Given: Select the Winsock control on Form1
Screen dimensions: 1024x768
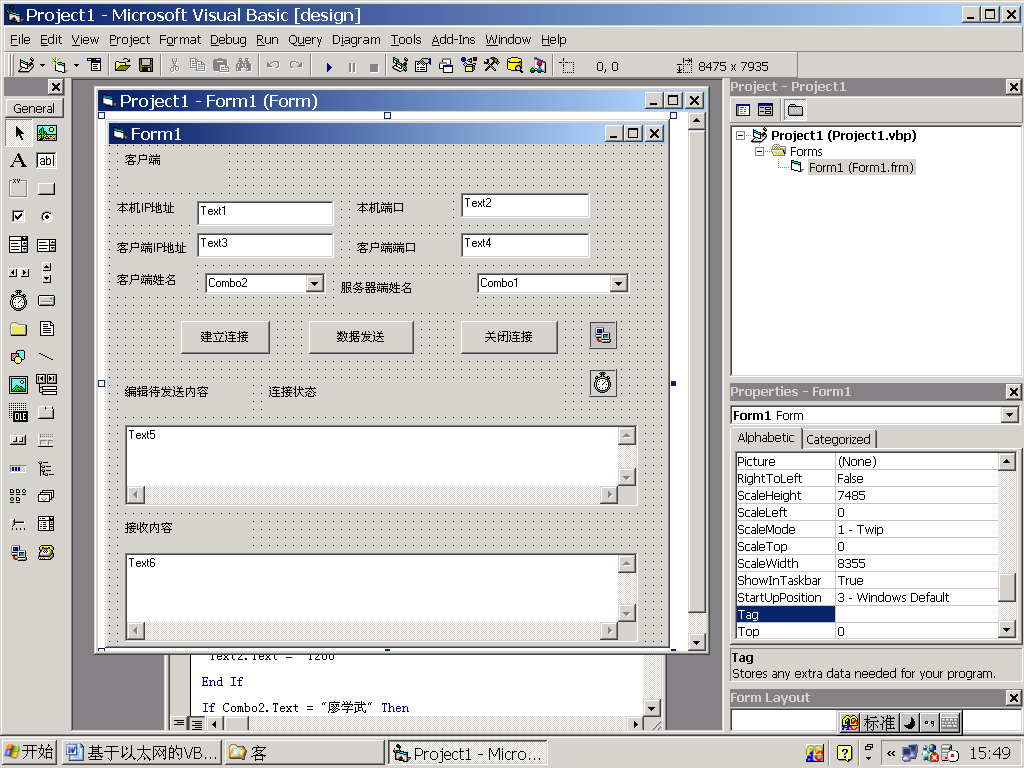Looking at the screenshot, I should [x=603, y=336].
